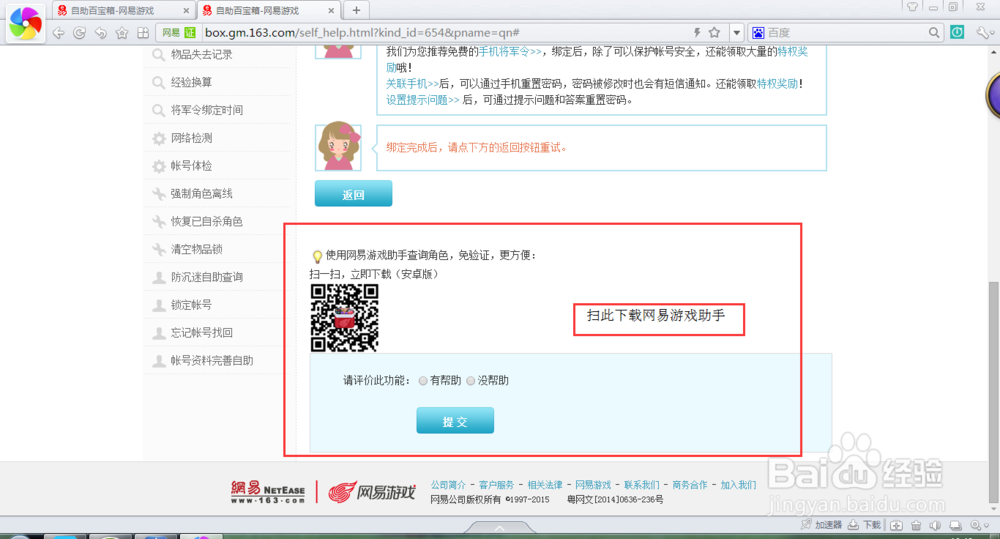Viewport: 1000px width, 539px height.
Task: Close the first 自助百宝箱 tab
Action: coord(186,11)
